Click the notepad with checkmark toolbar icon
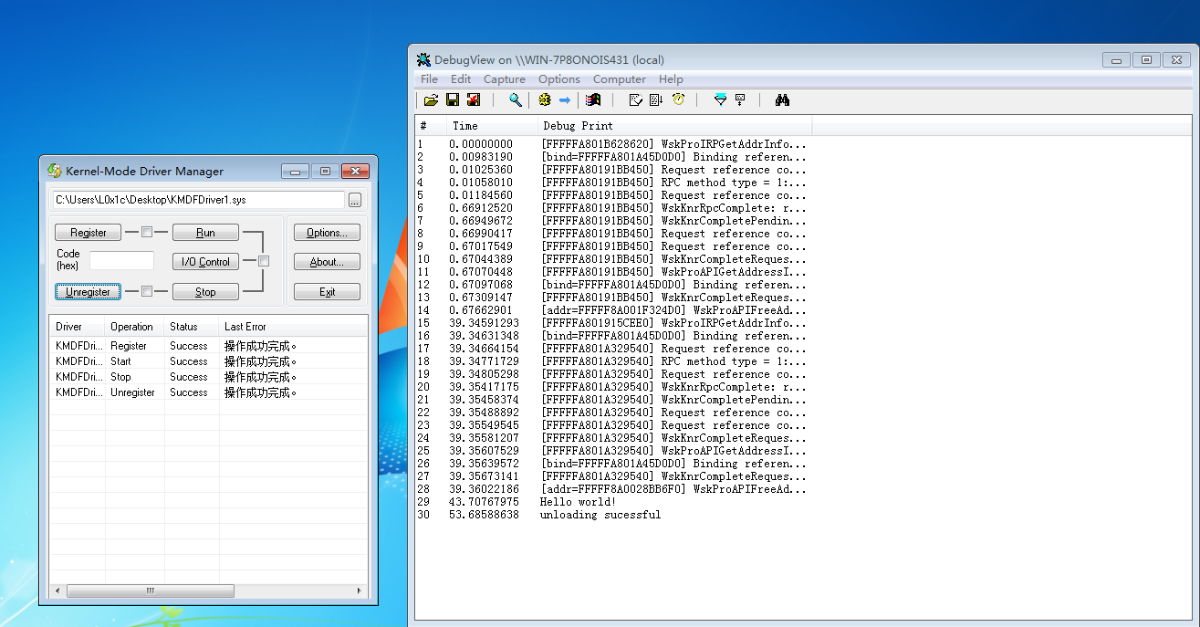1200x627 pixels. 635,100
